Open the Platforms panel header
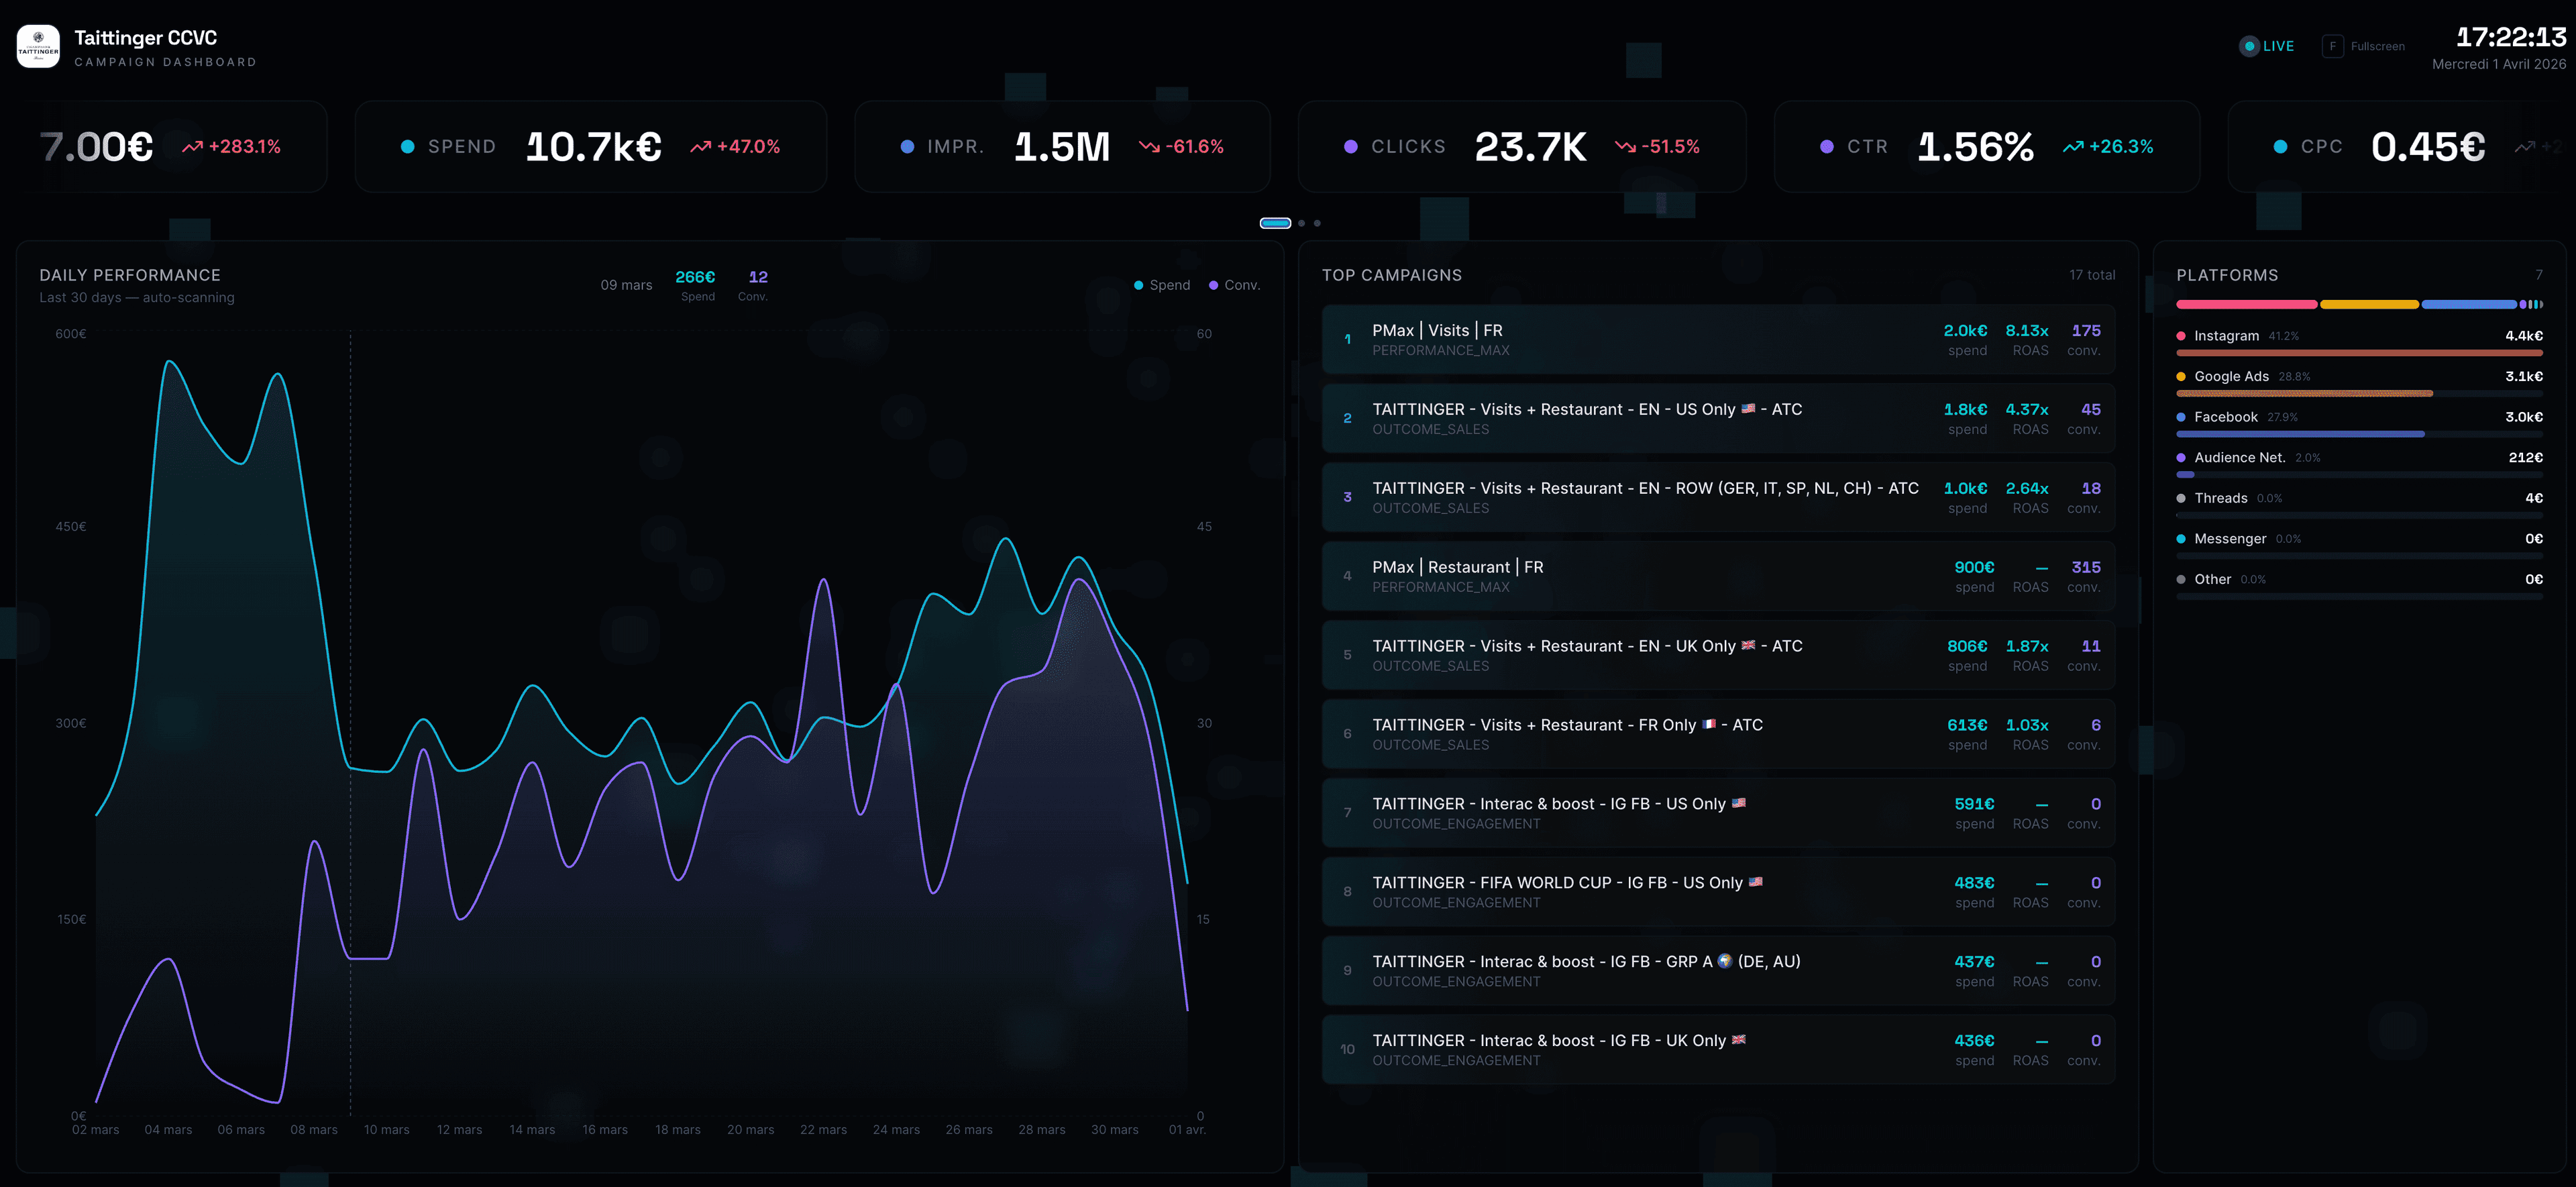The width and height of the screenshot is (2576, 1187). tap(2227, 275)
